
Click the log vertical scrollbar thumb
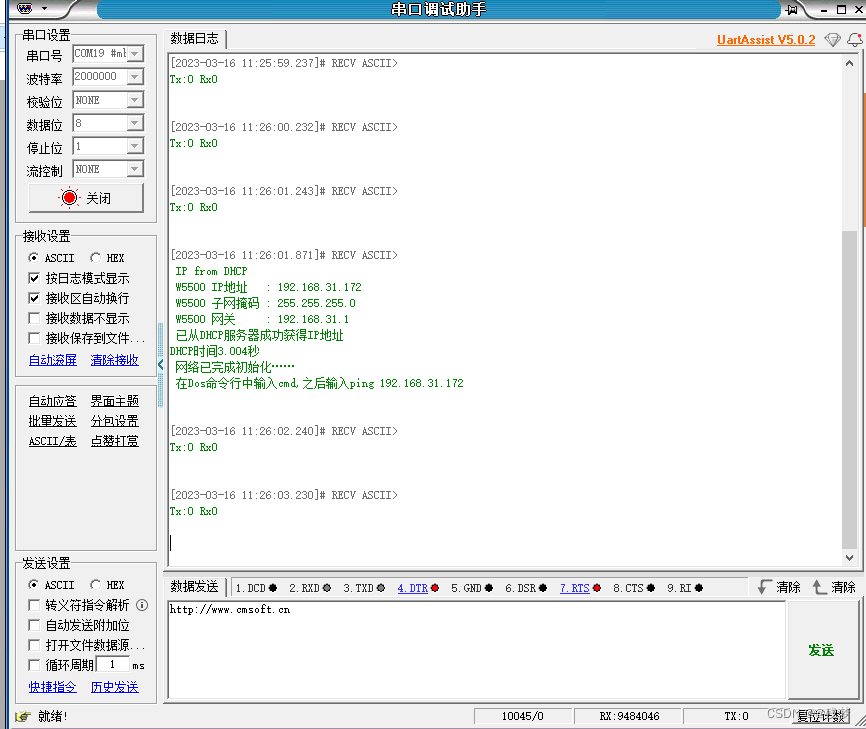coord(849,389)
